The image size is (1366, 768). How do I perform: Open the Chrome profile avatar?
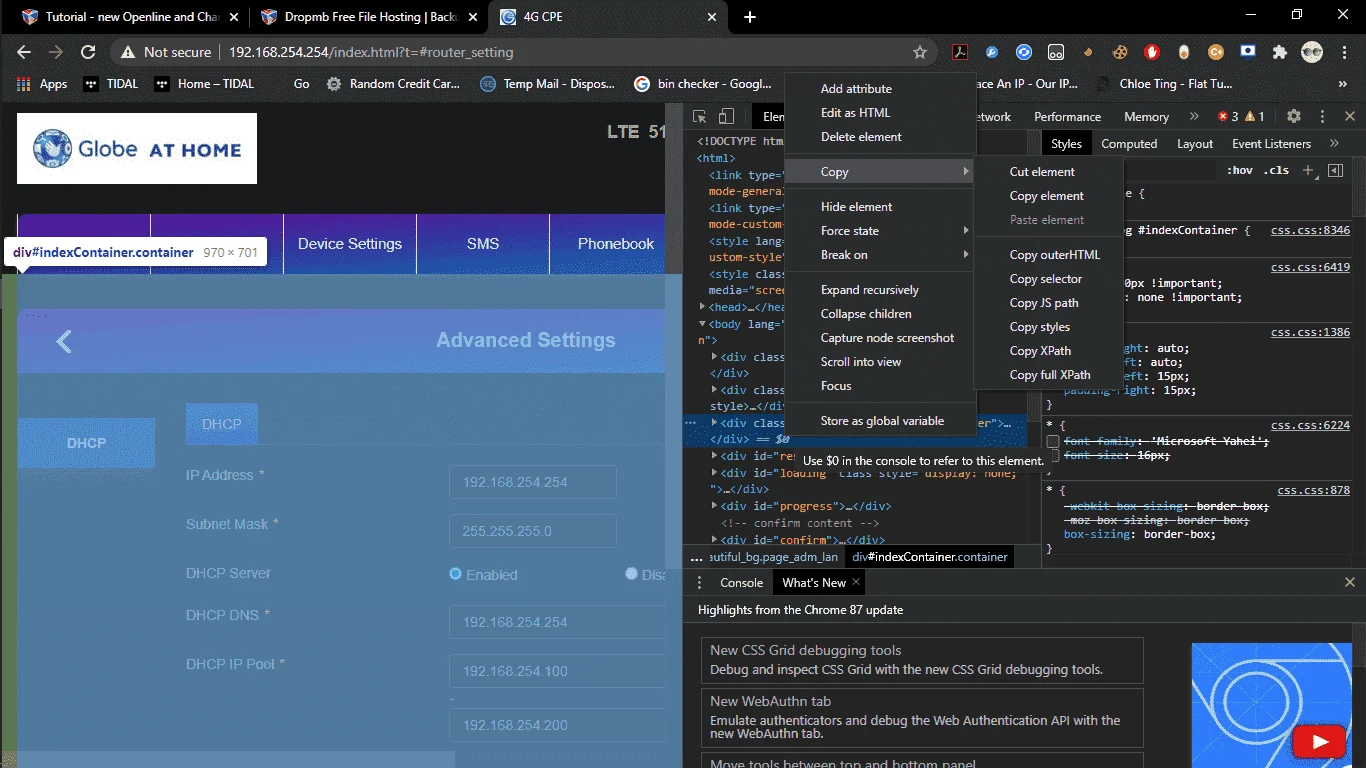(1312, 52)
